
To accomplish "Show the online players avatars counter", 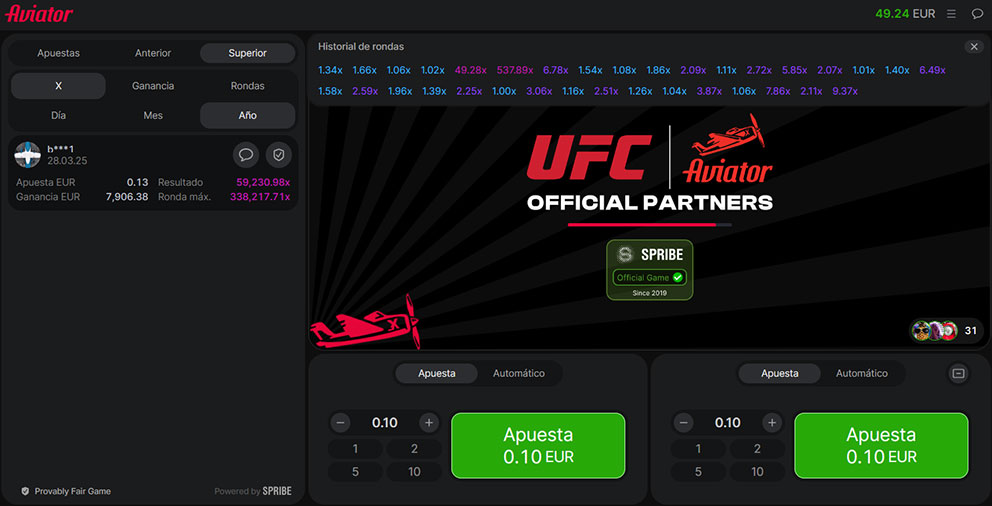I will pos(946,330).
